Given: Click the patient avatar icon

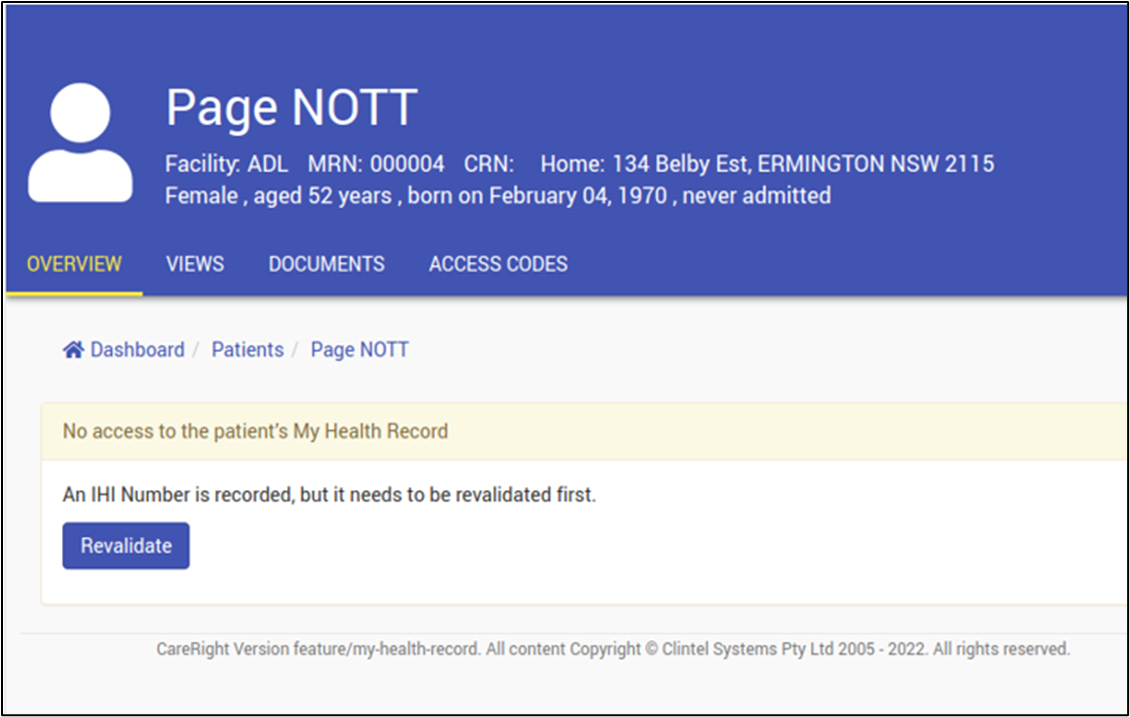Looking at the screenshot, I should pos(80,143).
